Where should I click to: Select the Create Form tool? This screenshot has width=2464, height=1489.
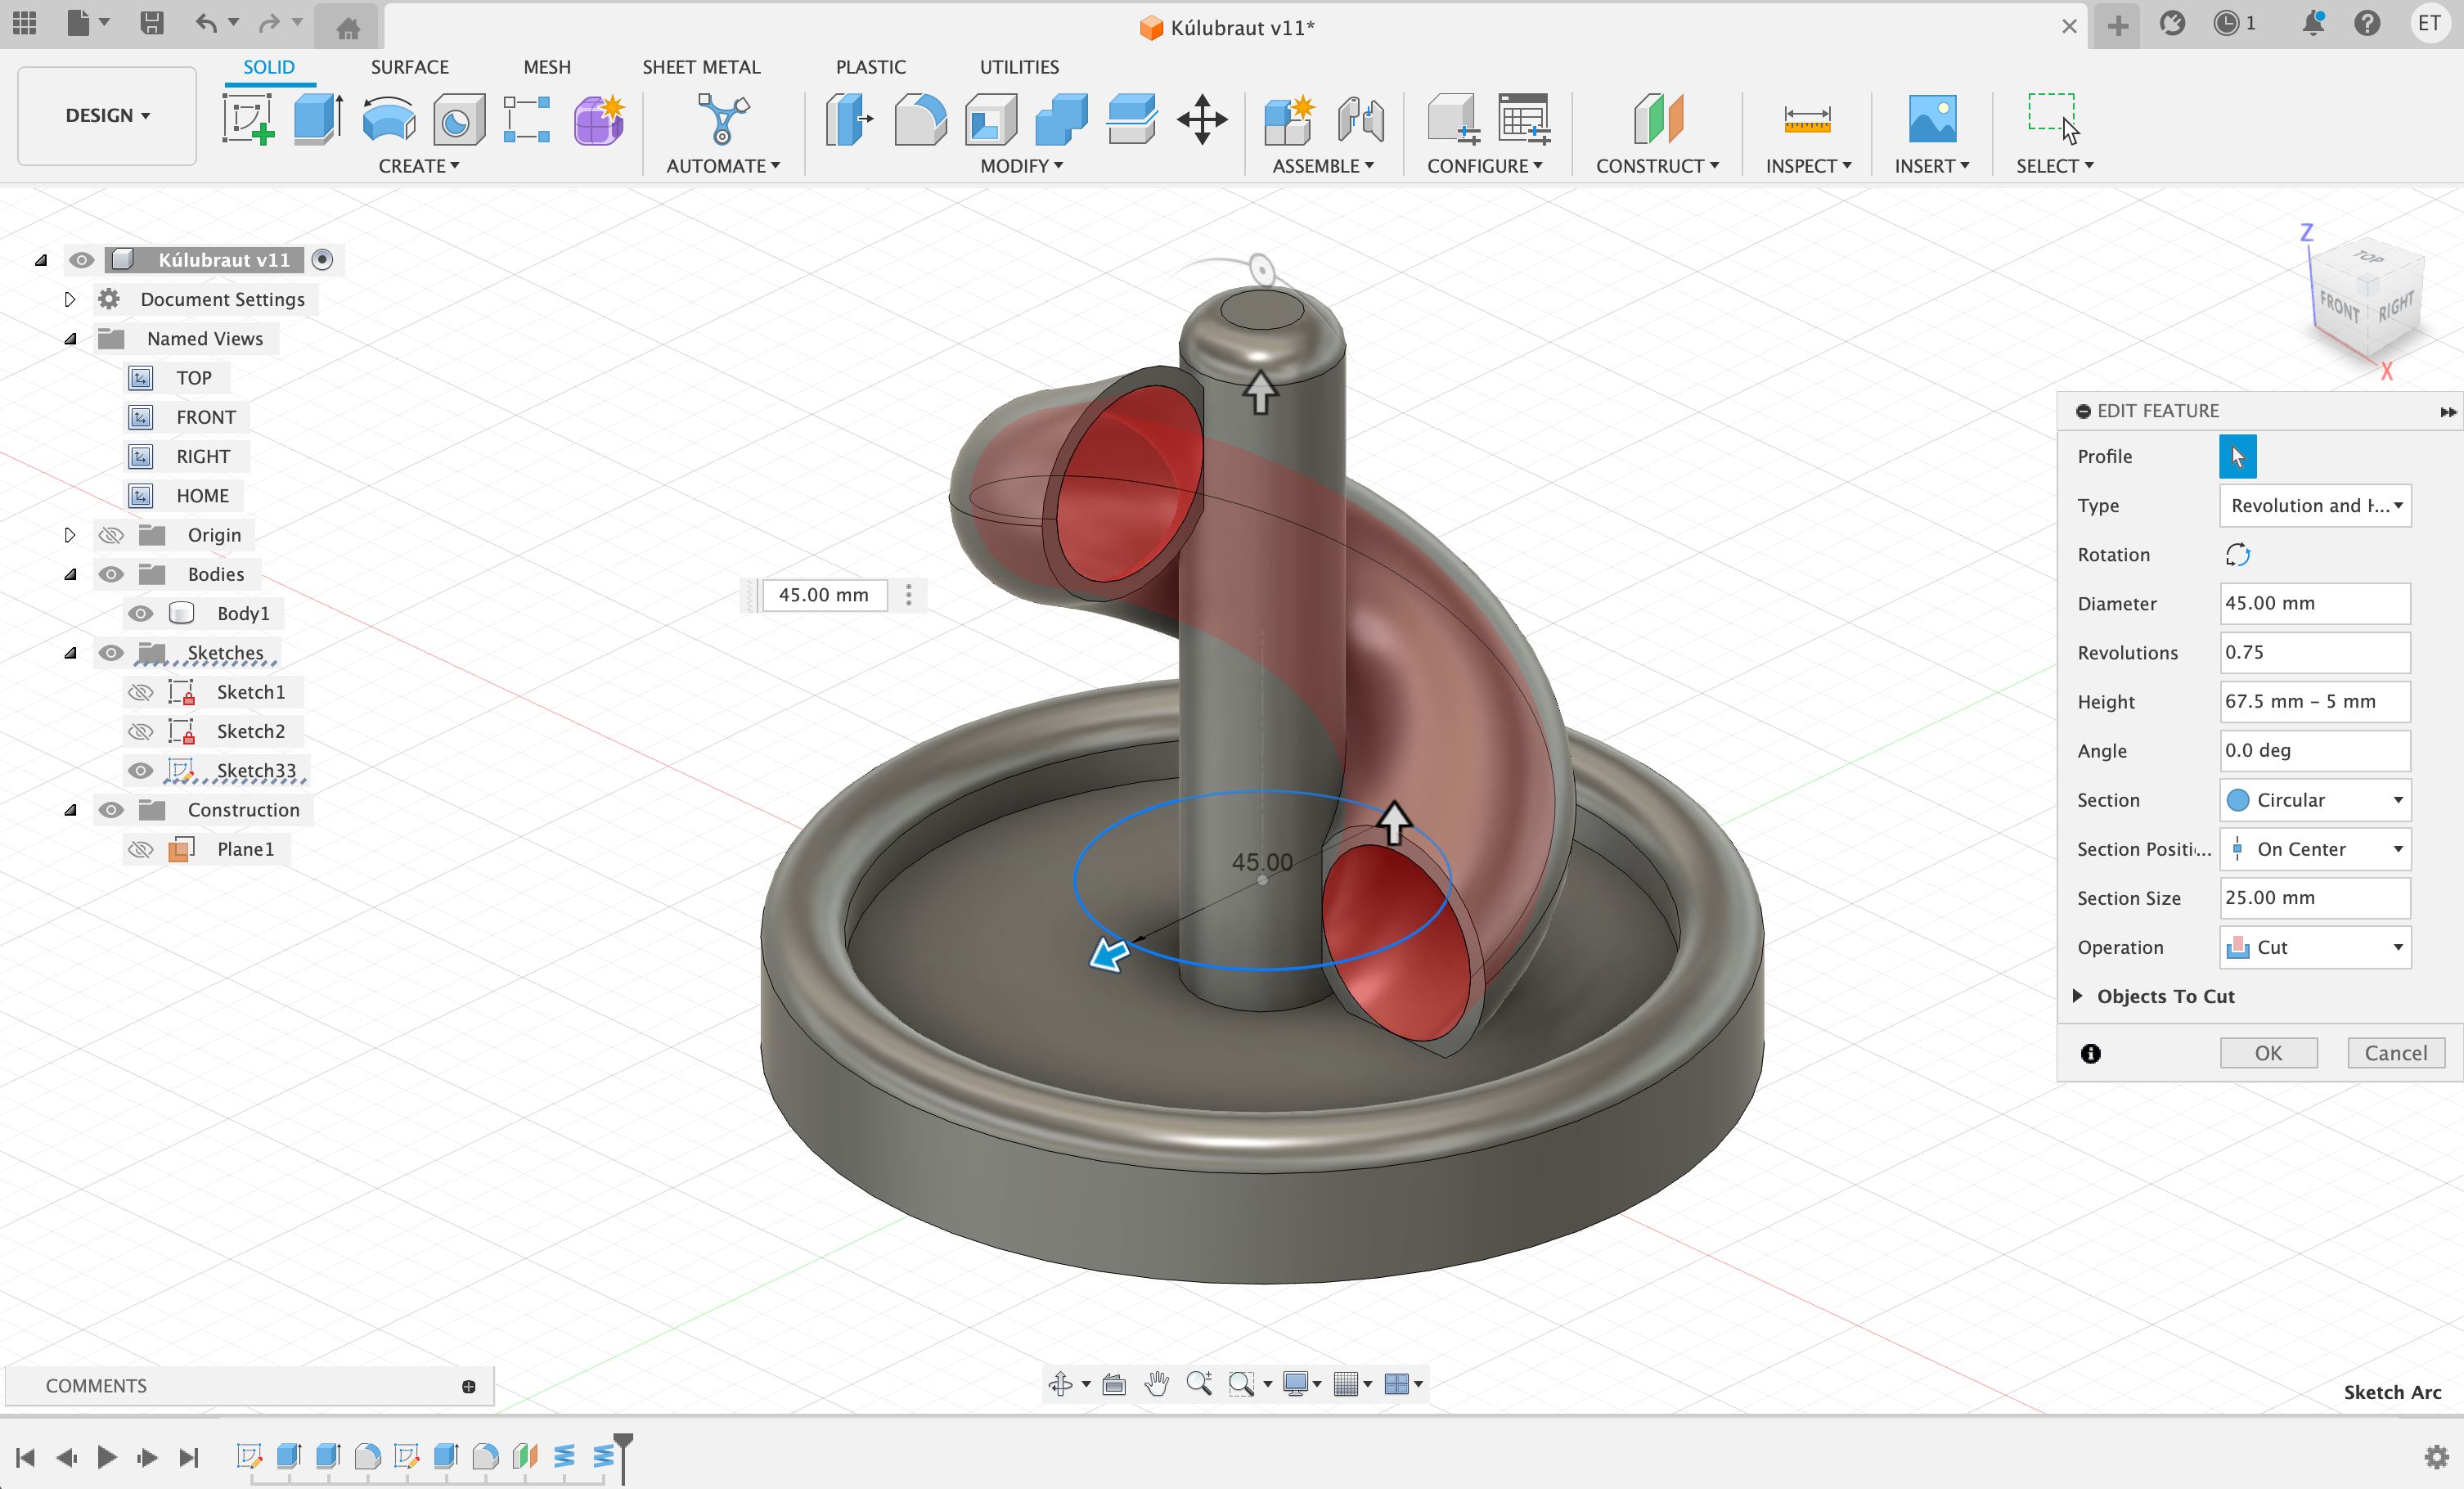599,119
